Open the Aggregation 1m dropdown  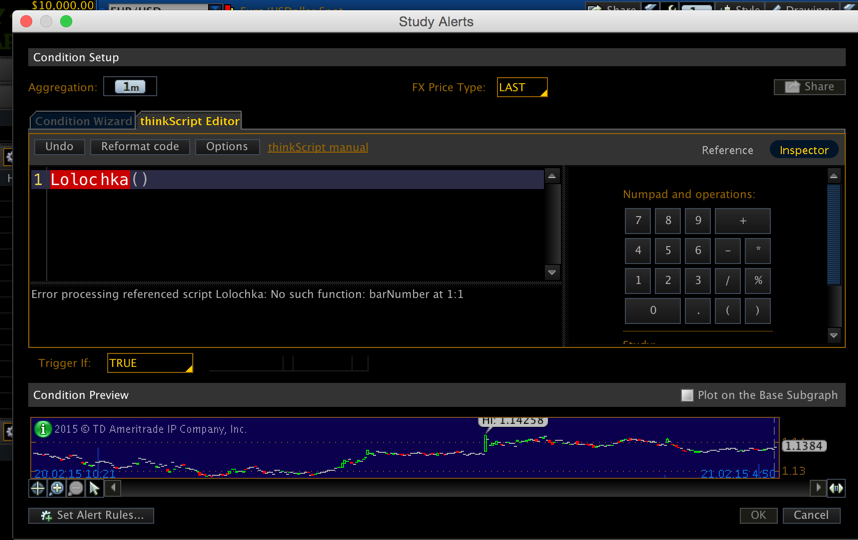[130, 87]
